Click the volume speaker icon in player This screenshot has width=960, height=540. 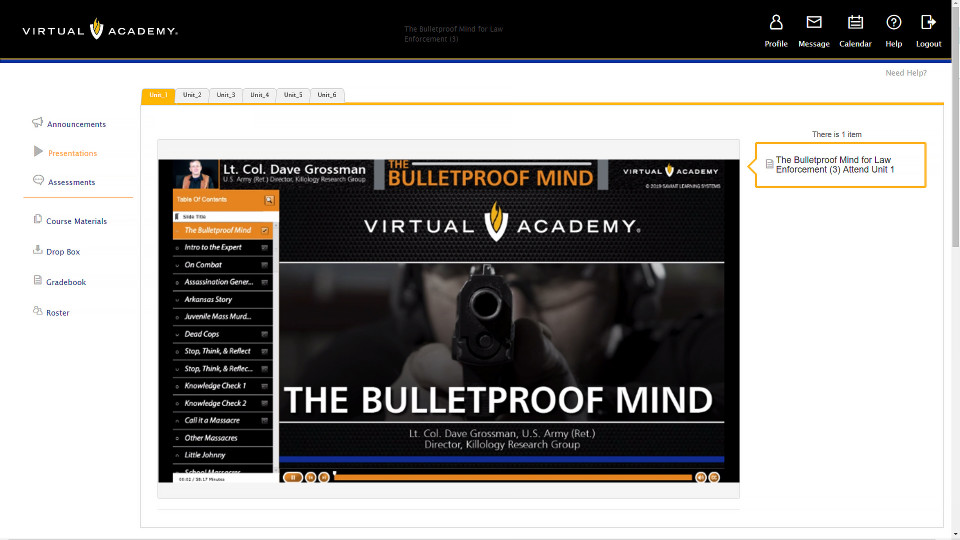point(701,477)
